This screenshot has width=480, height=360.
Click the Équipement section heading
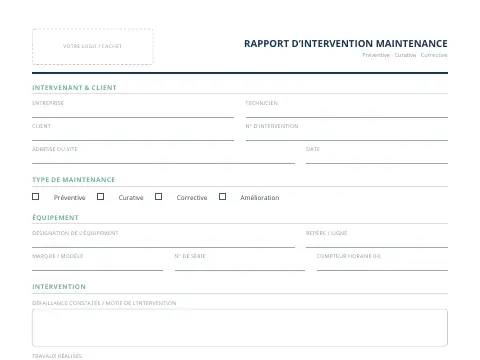pos(55,218)
